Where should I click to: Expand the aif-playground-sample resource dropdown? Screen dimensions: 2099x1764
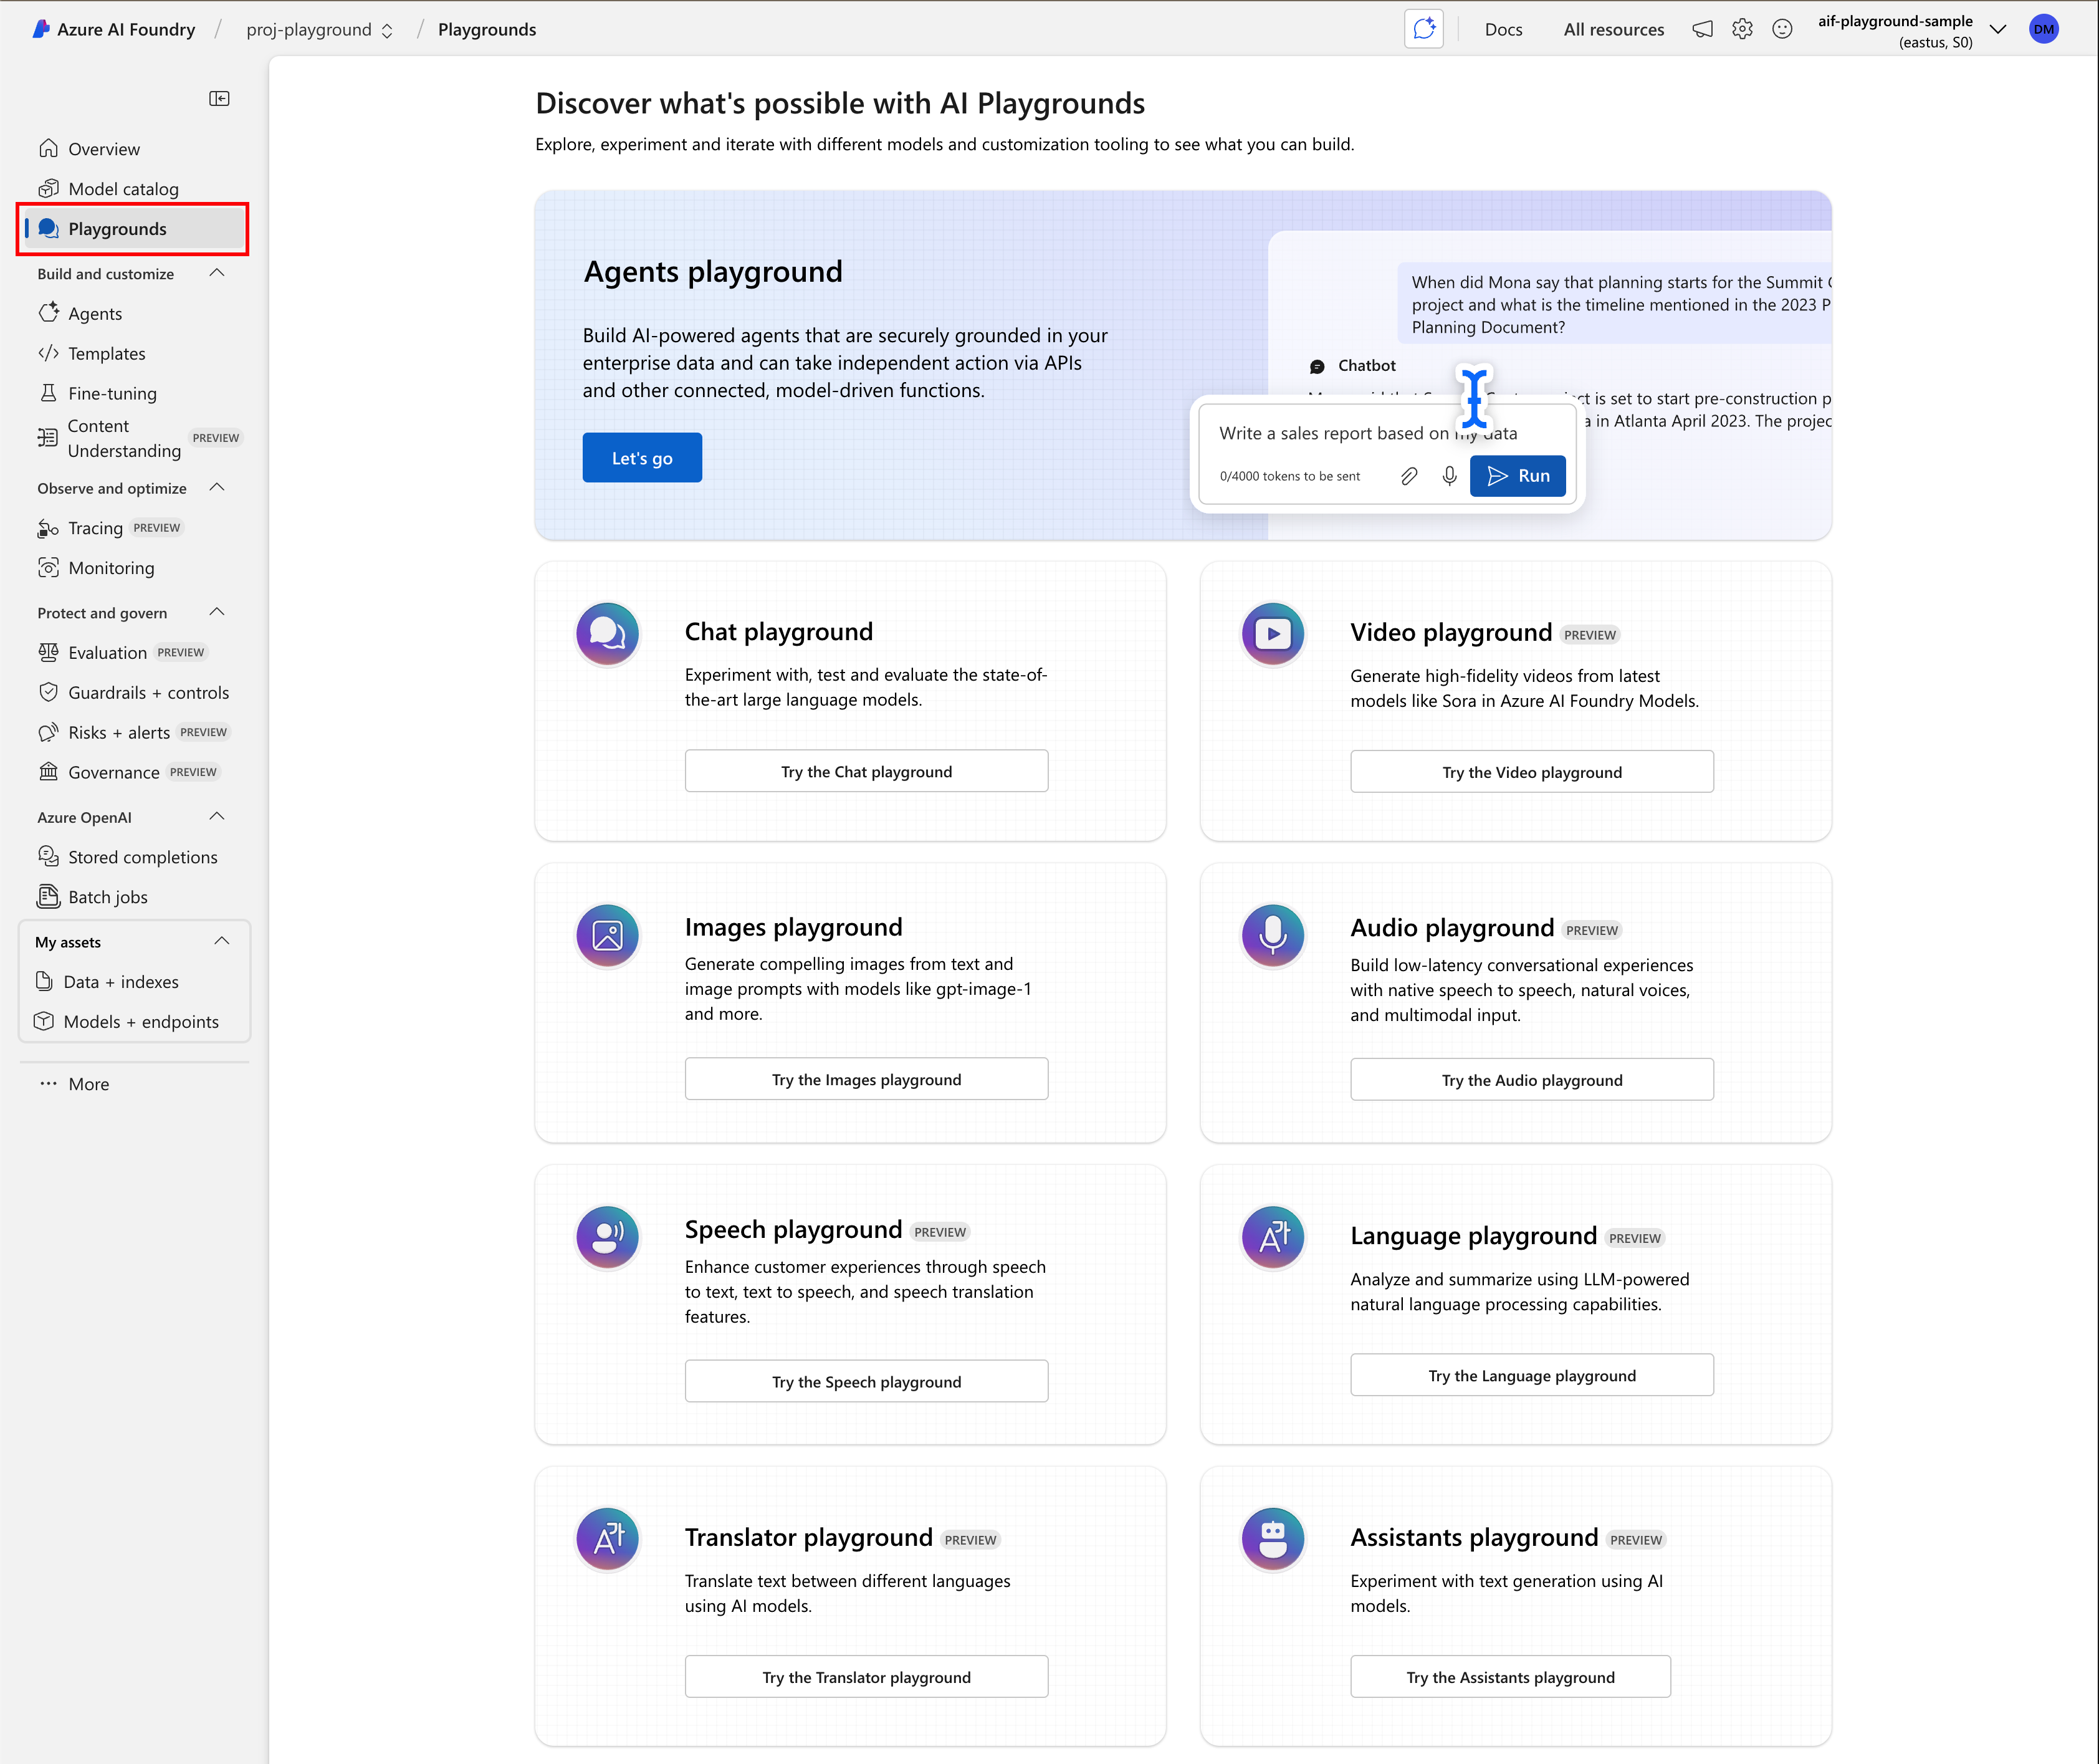click(1997, 29)
